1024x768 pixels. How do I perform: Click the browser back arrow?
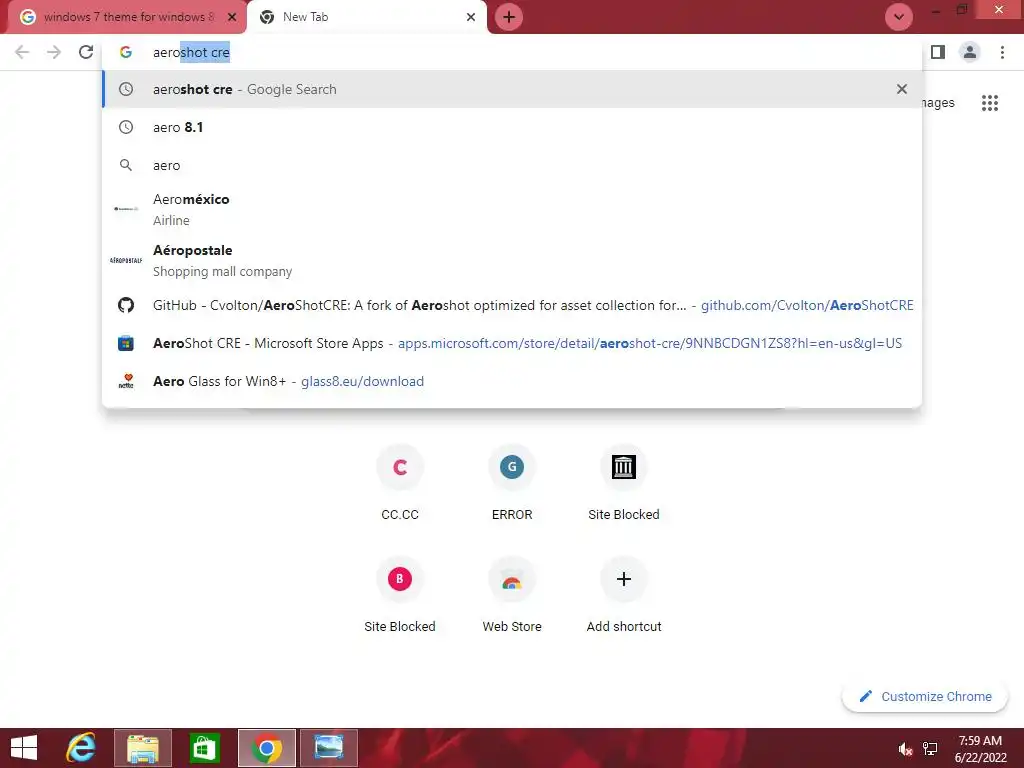22,52
